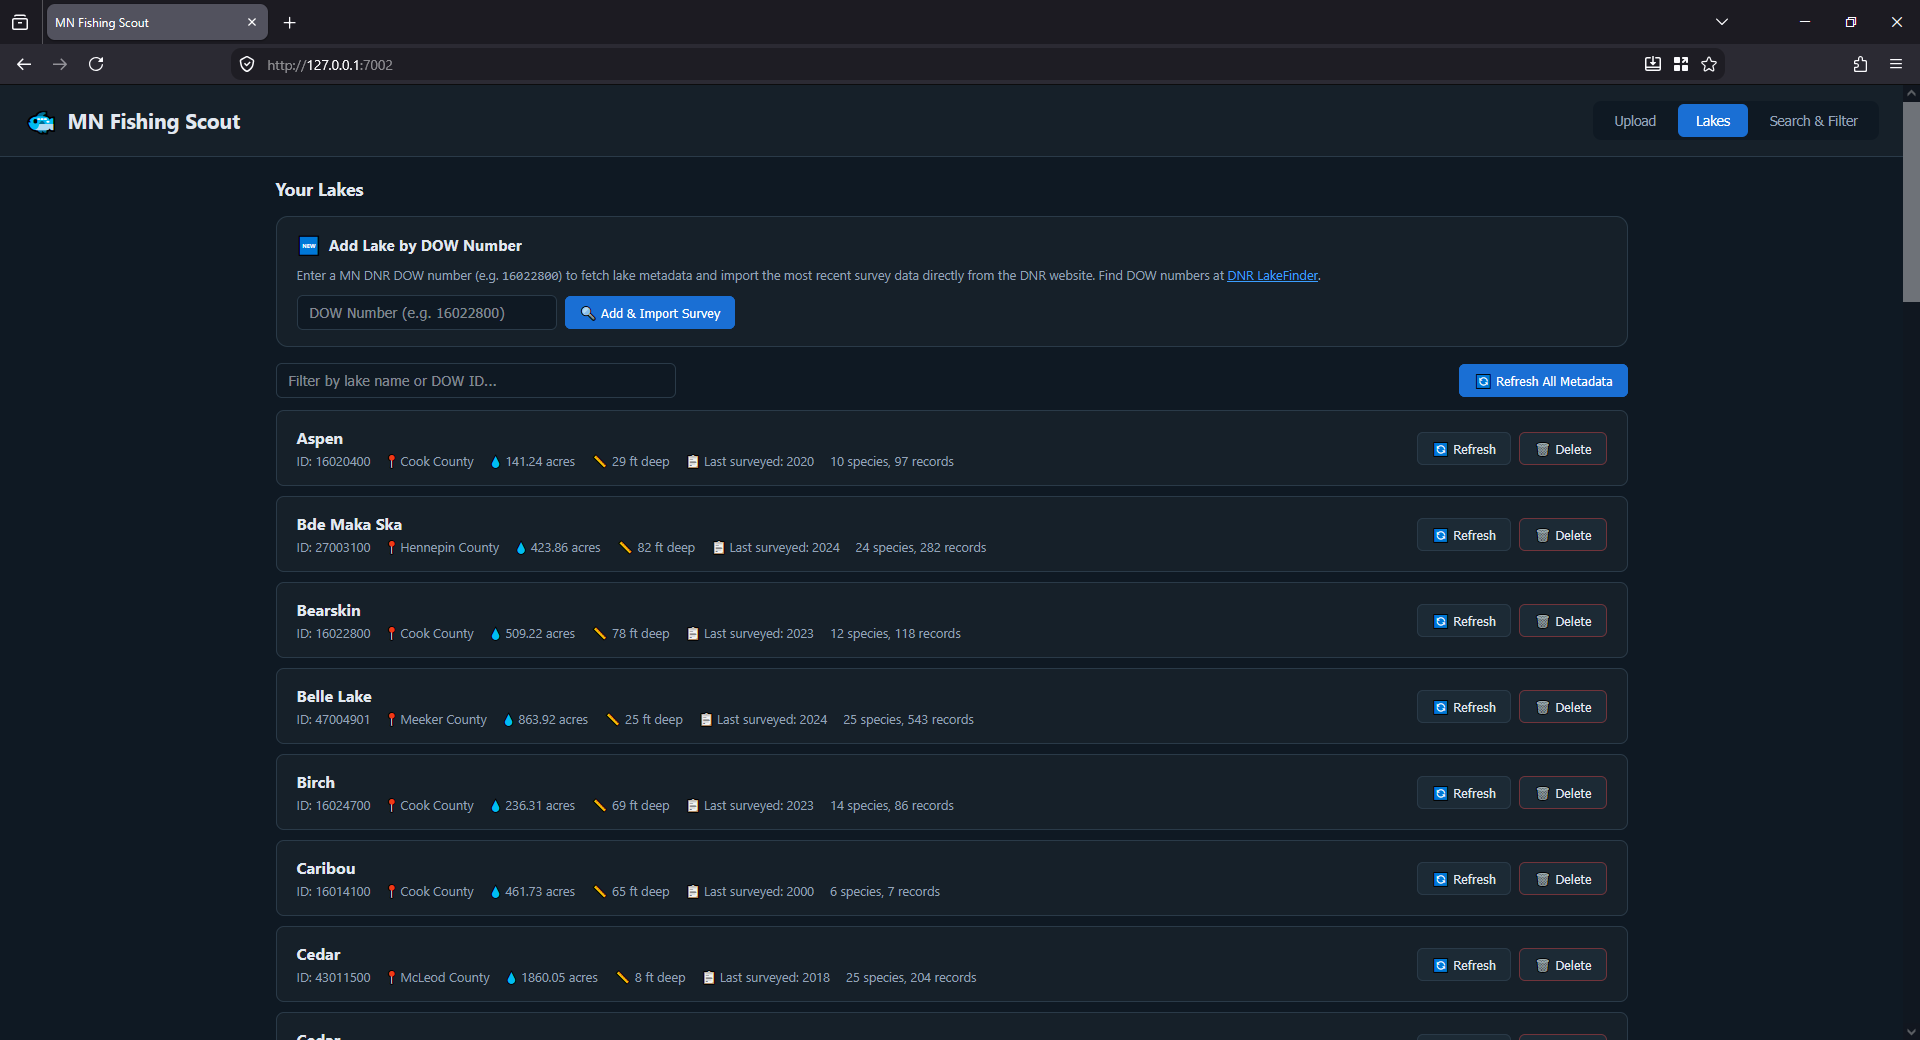
Task: Click Add & Import Survey button
Action: (x=650, y=313)
